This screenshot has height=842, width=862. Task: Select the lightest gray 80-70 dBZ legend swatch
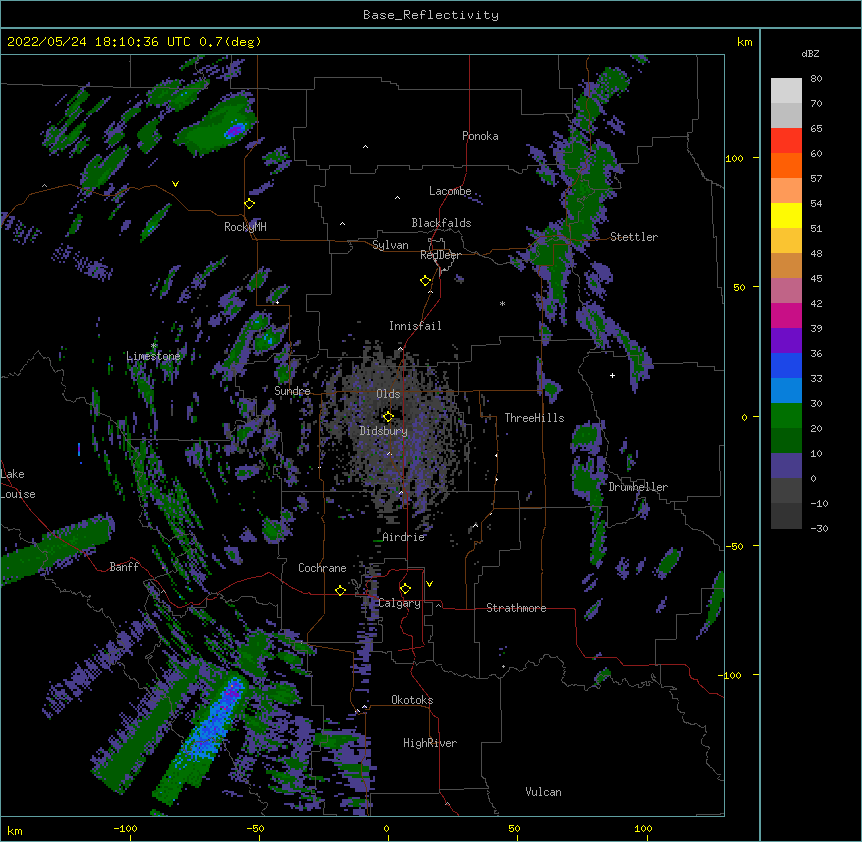[x=786, y=91]
